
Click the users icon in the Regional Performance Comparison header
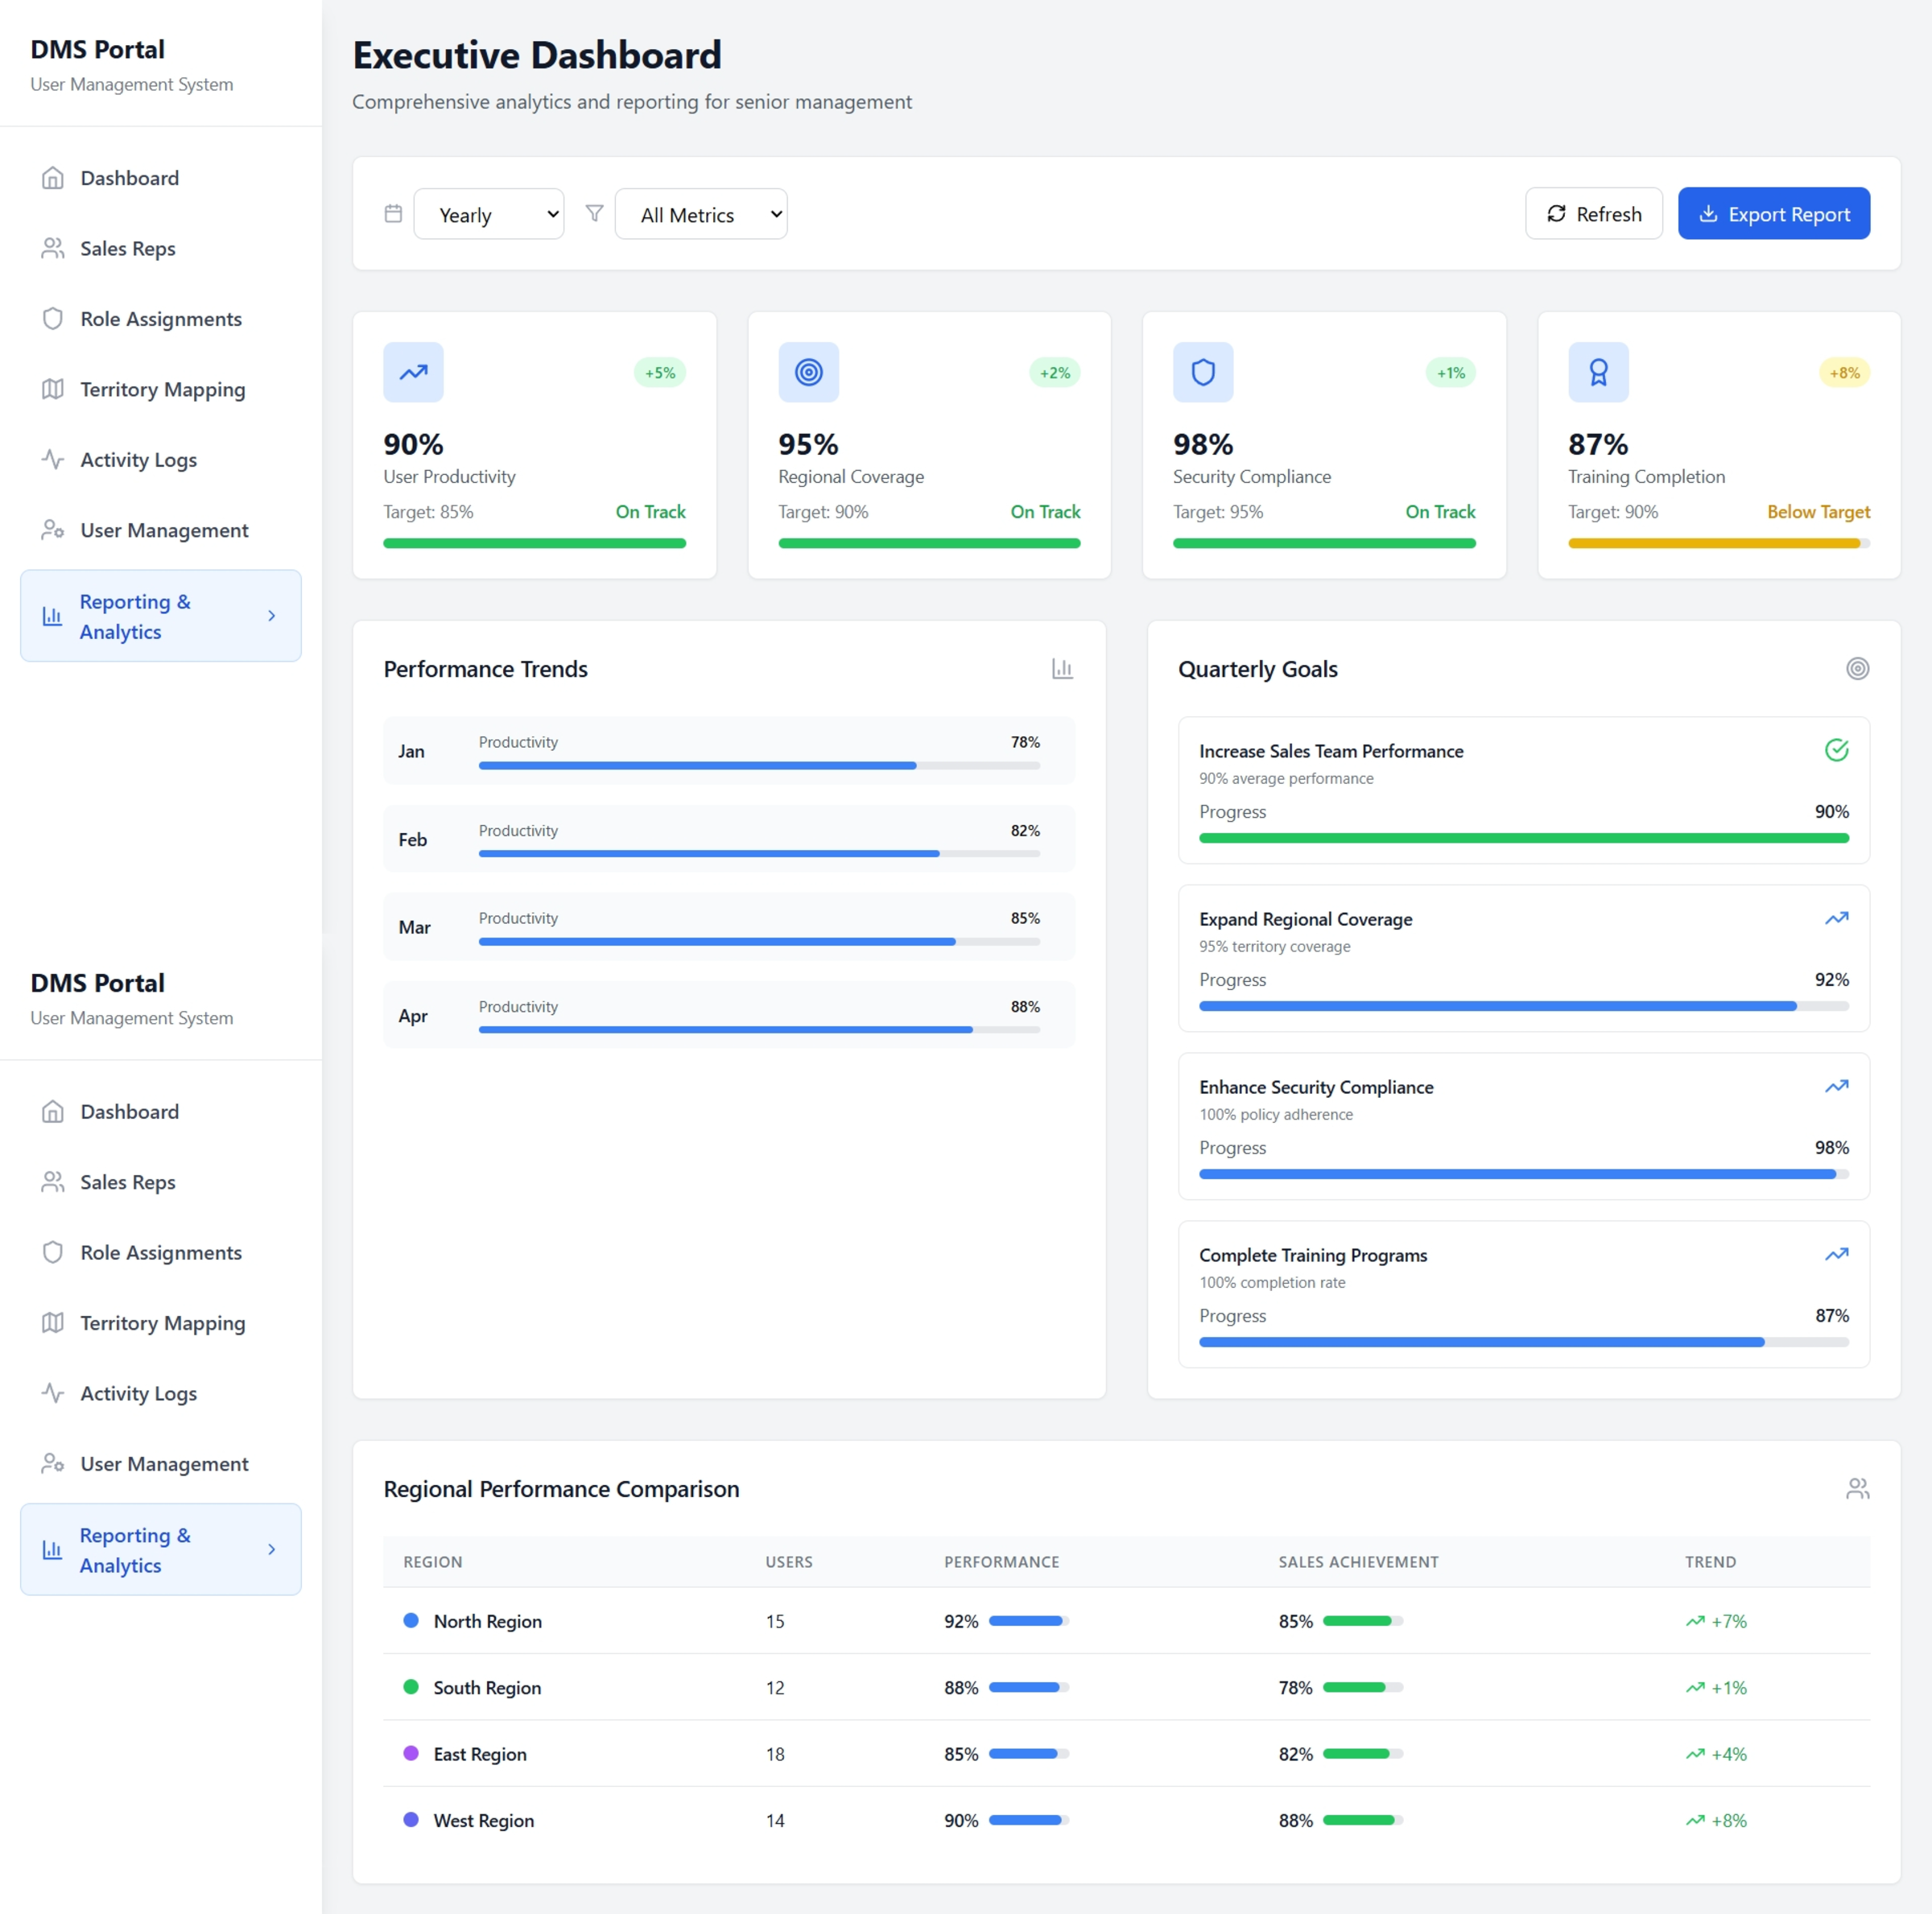click(x=1857, y=1488)
